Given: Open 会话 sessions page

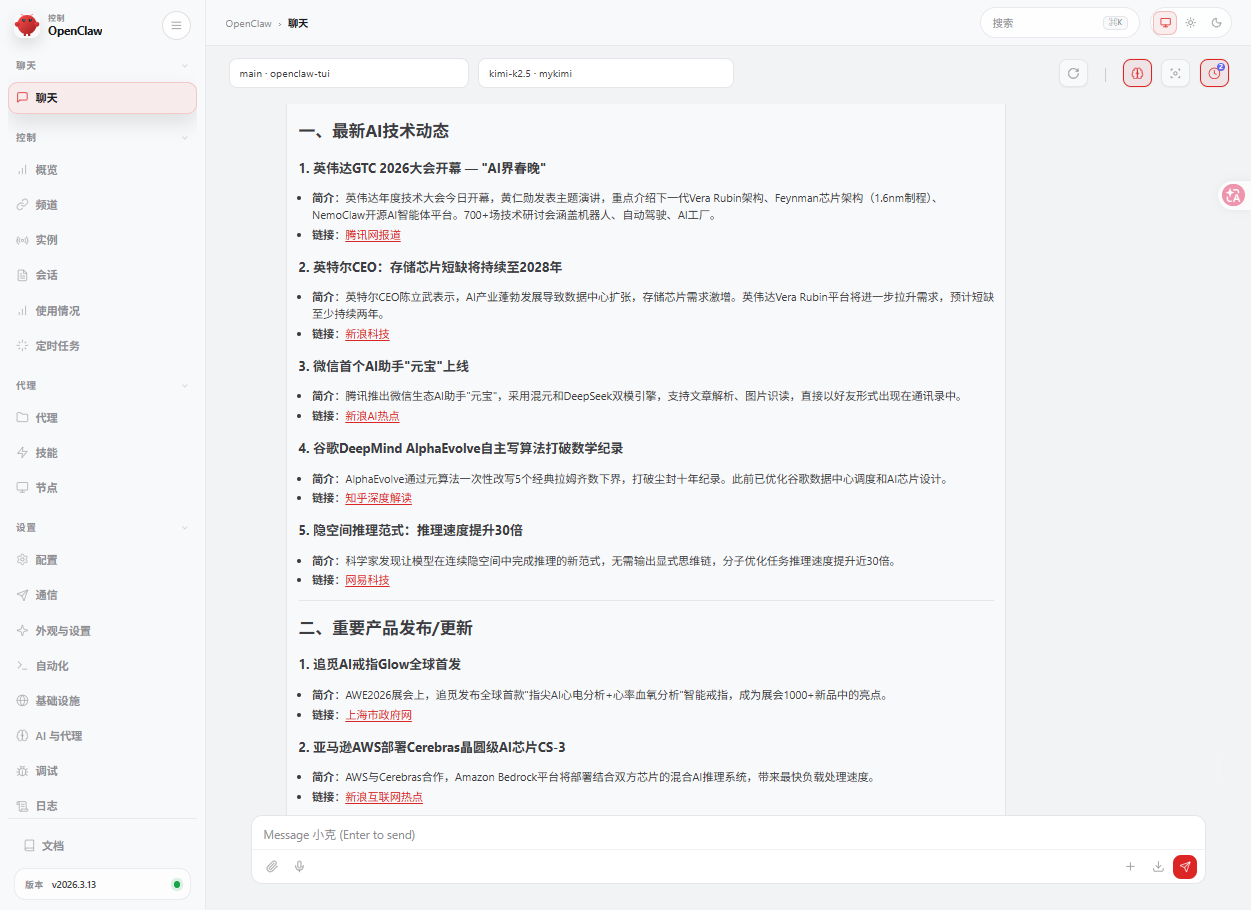Looking at the screenshot, I should coord(102,275).
